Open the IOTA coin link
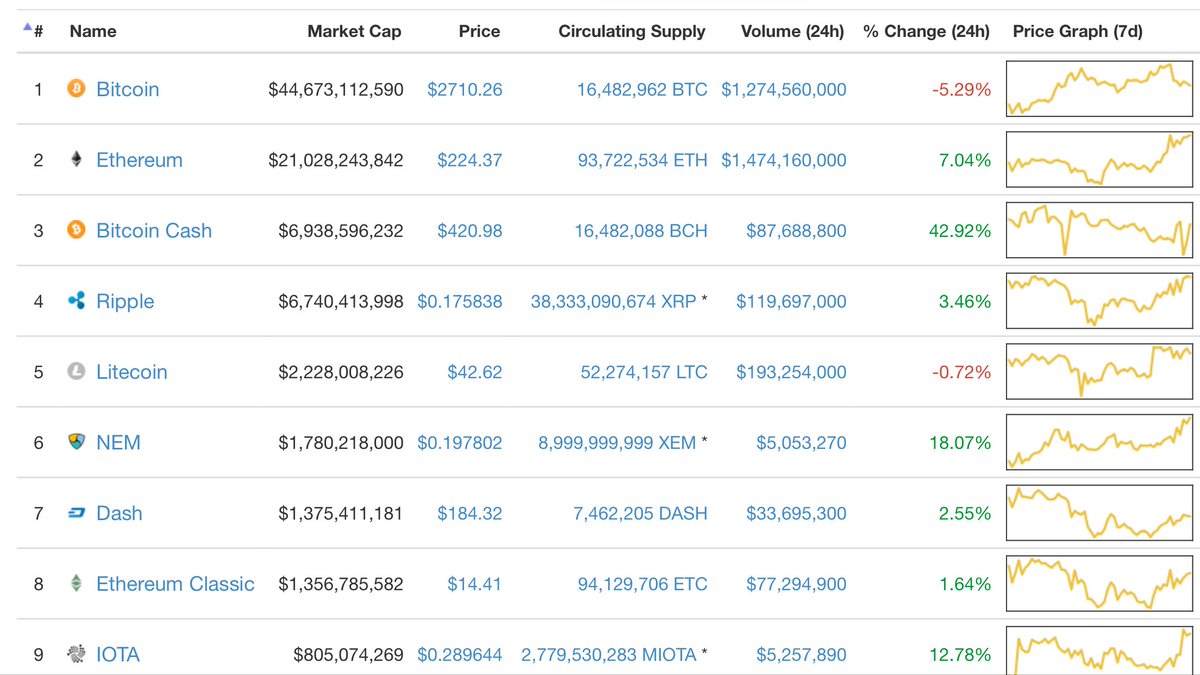1200x675 pixels. (118, 654)
